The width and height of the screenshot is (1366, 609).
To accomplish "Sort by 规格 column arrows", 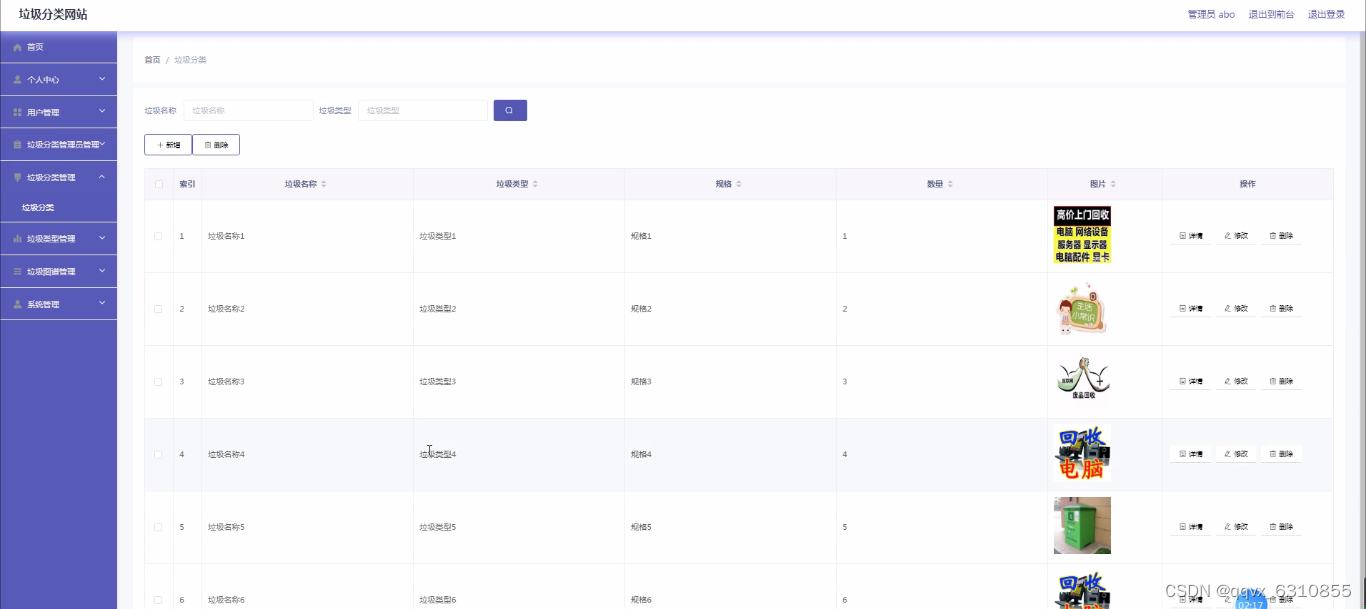I will (x=738, y=184).
